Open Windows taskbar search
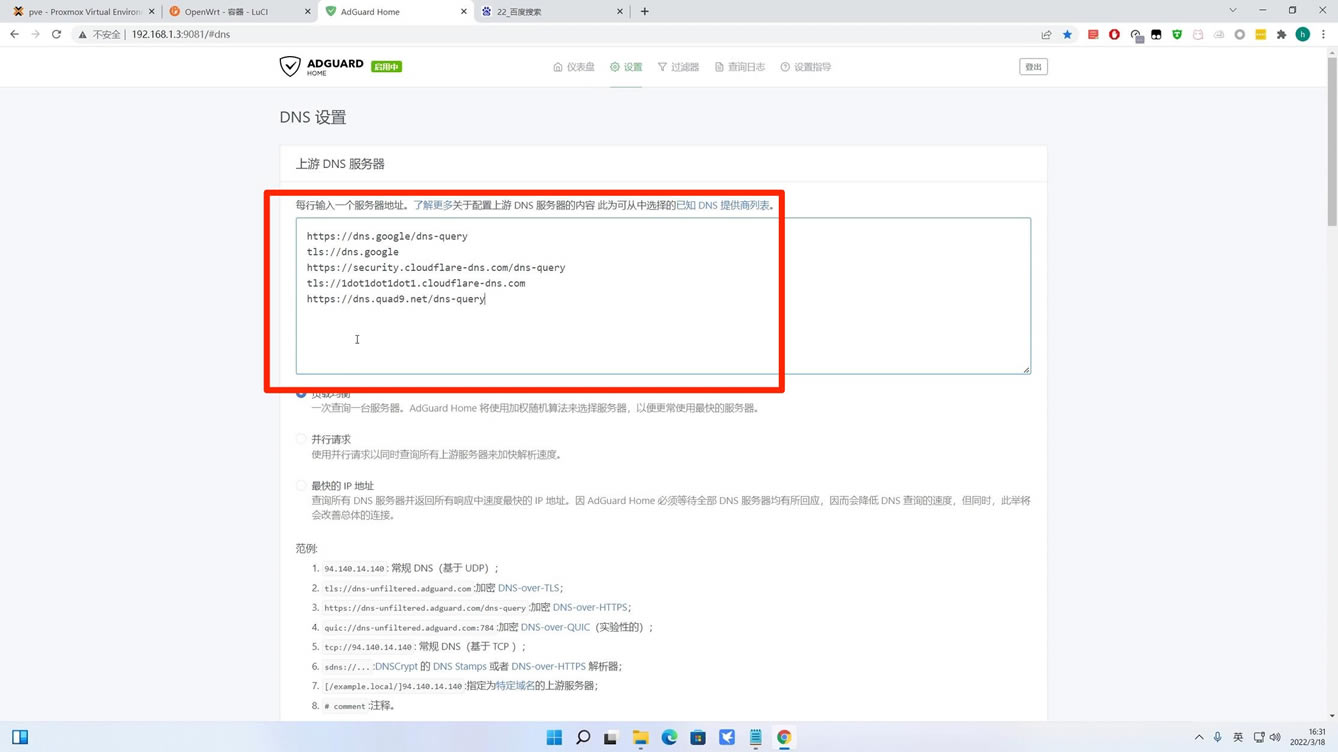The image size is (1338, 752). click(x=583, y=738)
